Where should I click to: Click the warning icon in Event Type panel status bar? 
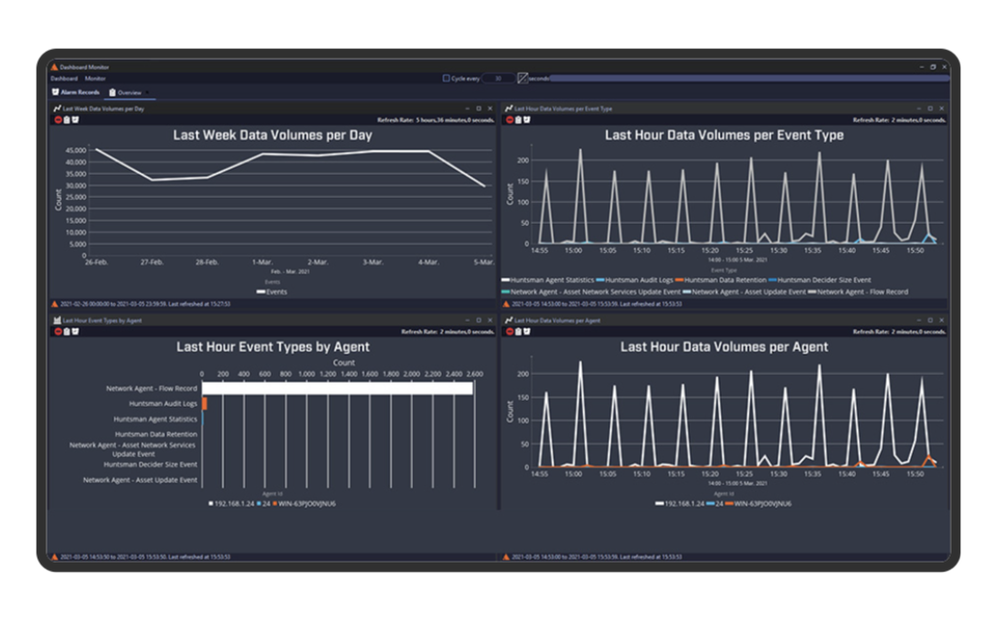pos(506,304)
